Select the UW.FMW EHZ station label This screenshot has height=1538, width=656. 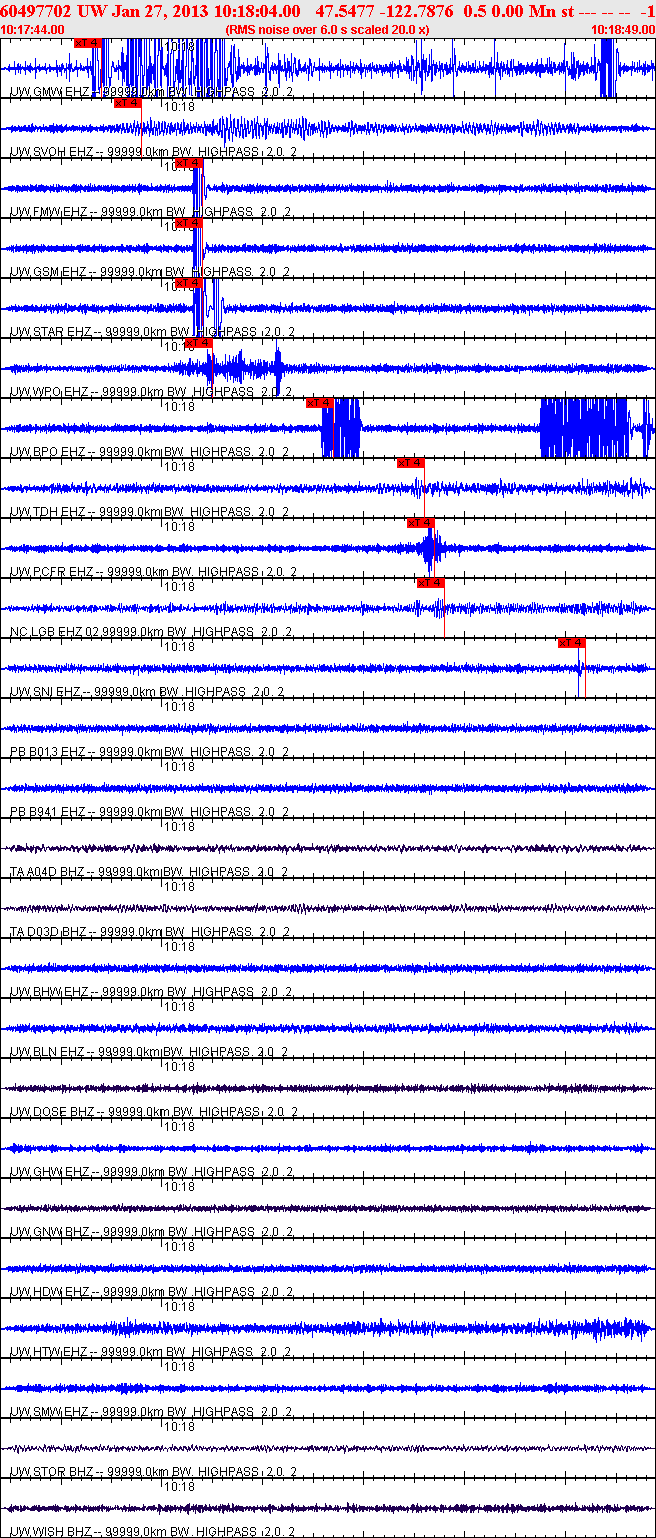pos(150,211)
